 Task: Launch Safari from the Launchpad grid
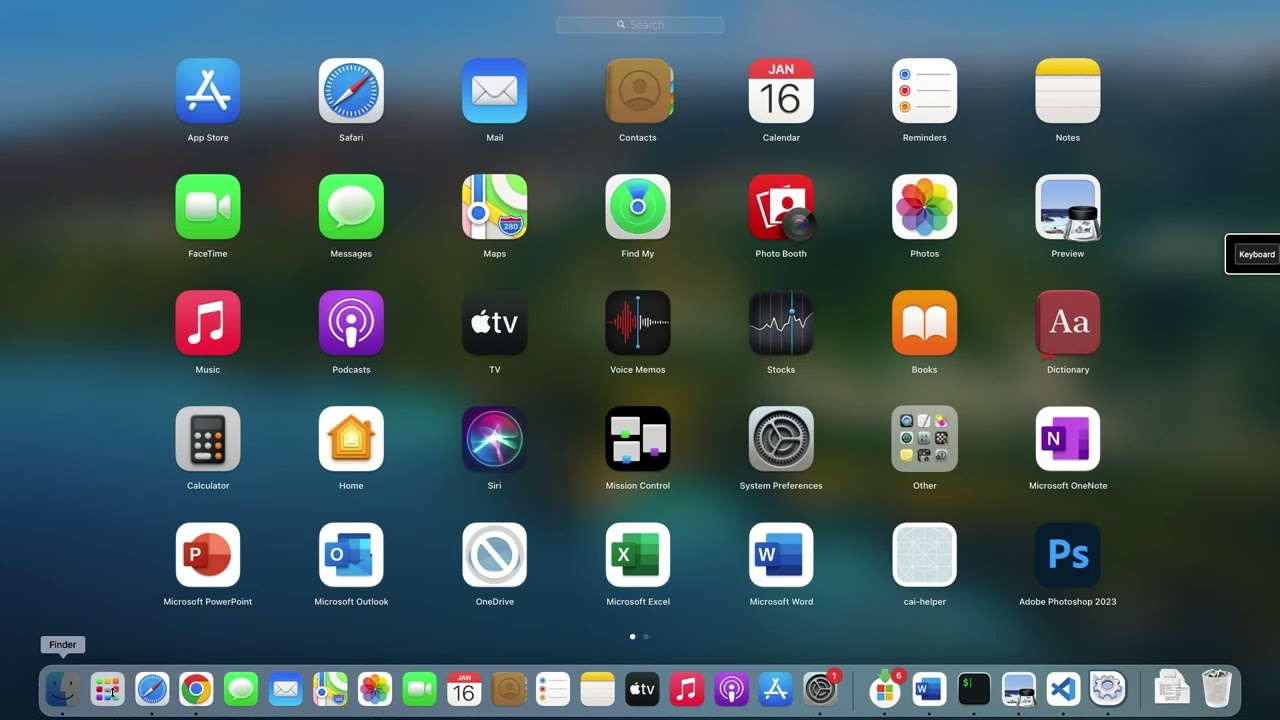point(351,91)
